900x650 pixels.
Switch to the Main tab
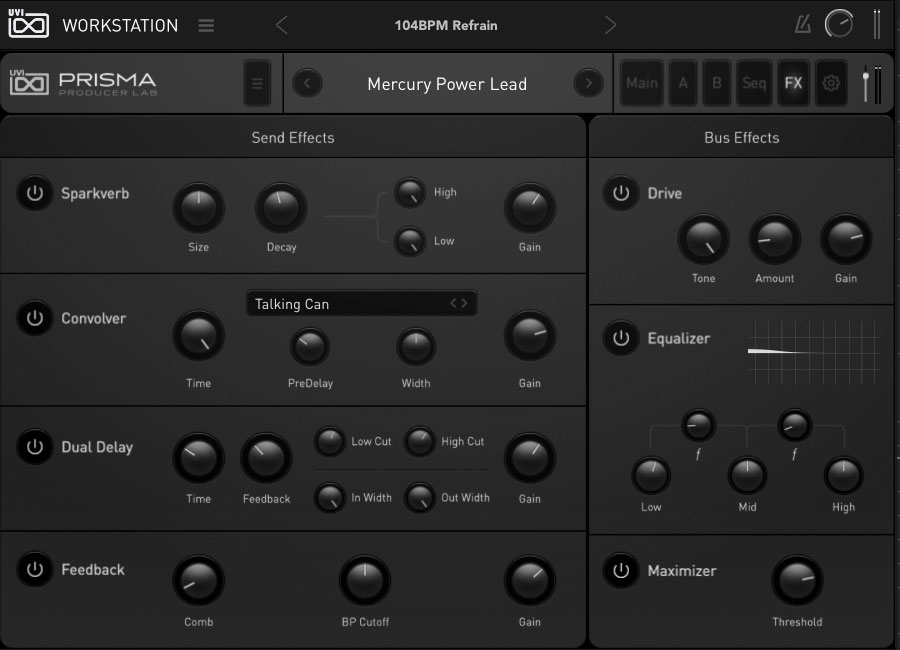point(642,83)
